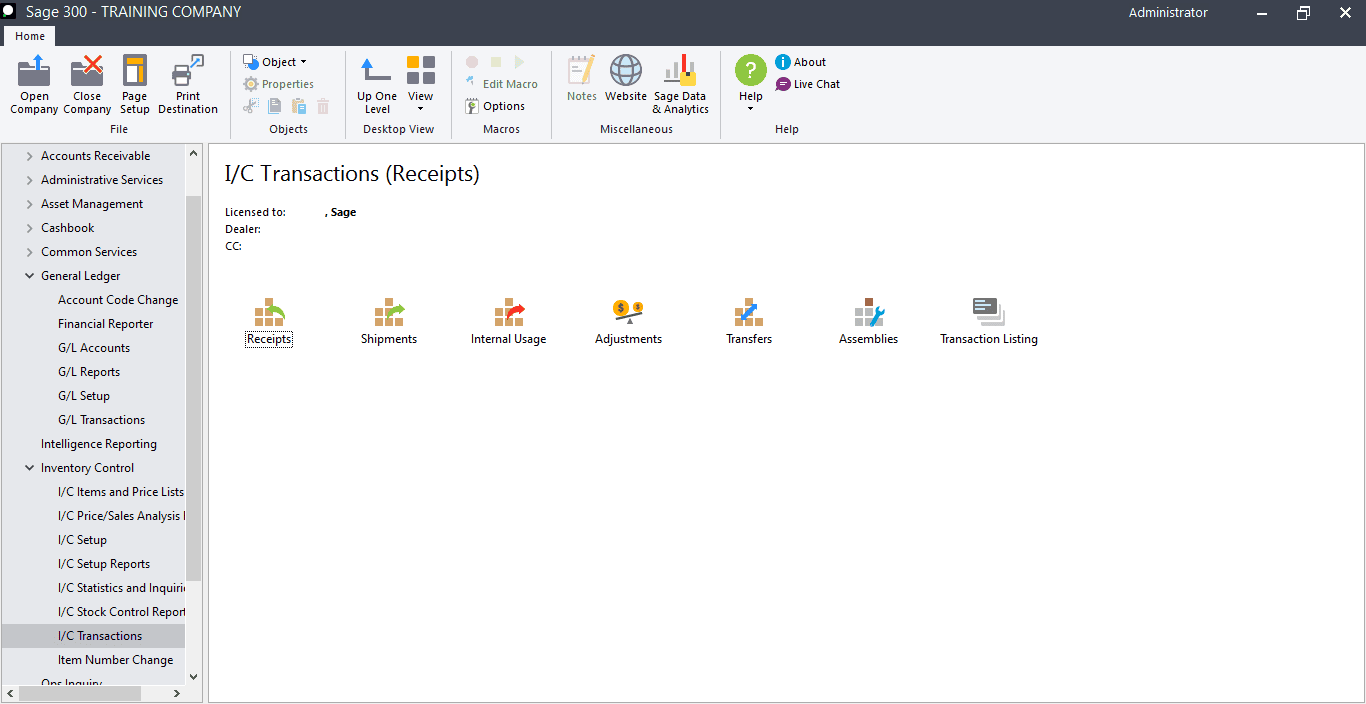Open G/L Accounts folder
1366x704 pixels.
point(94,348)
